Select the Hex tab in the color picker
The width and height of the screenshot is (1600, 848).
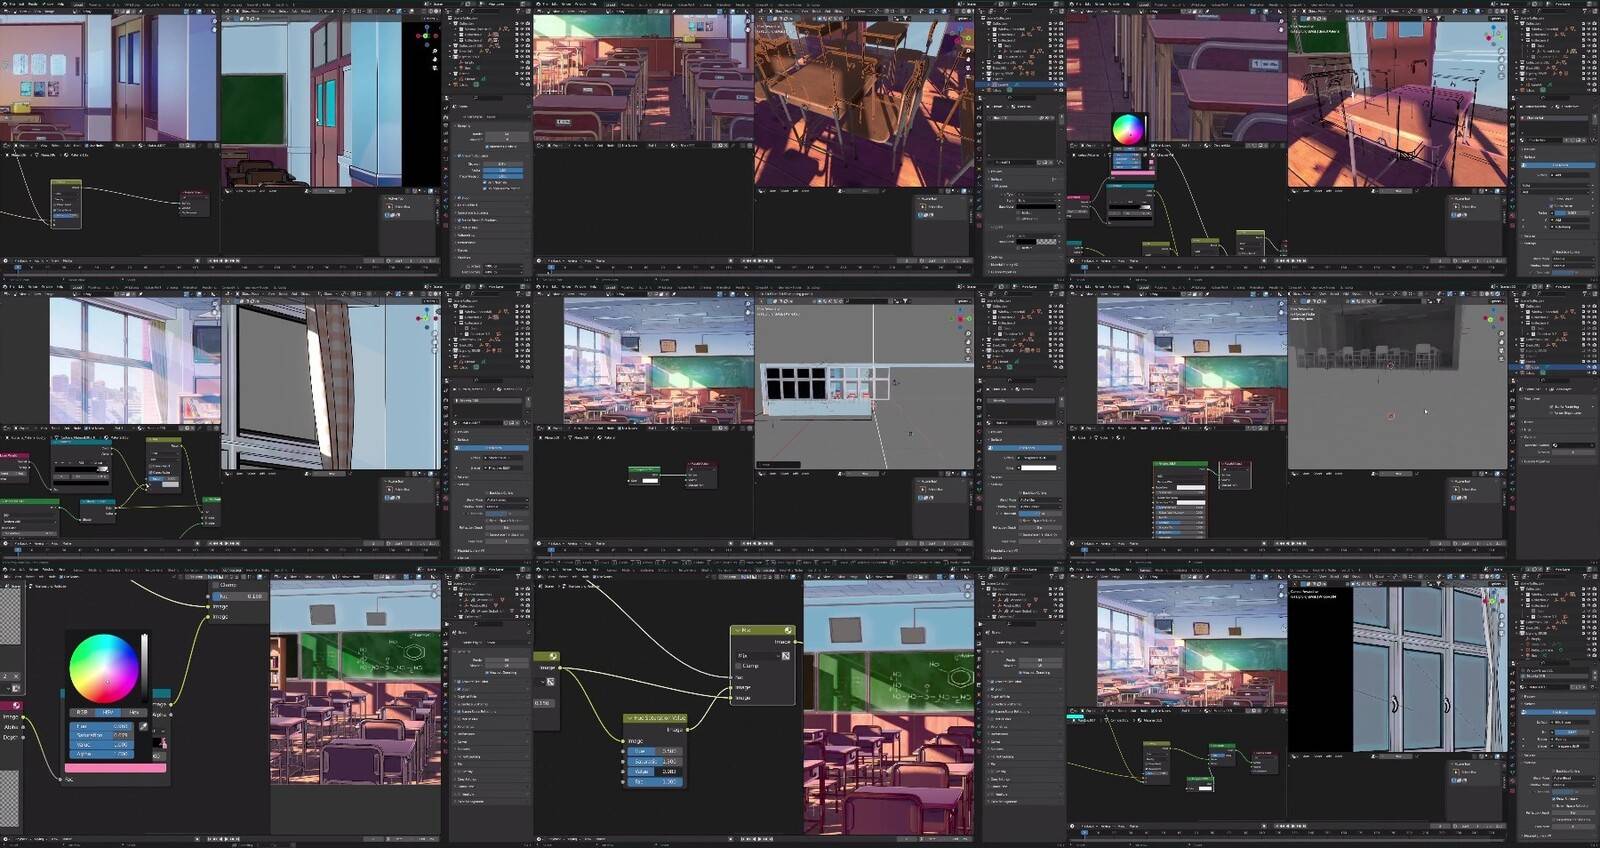click(134, 712)
